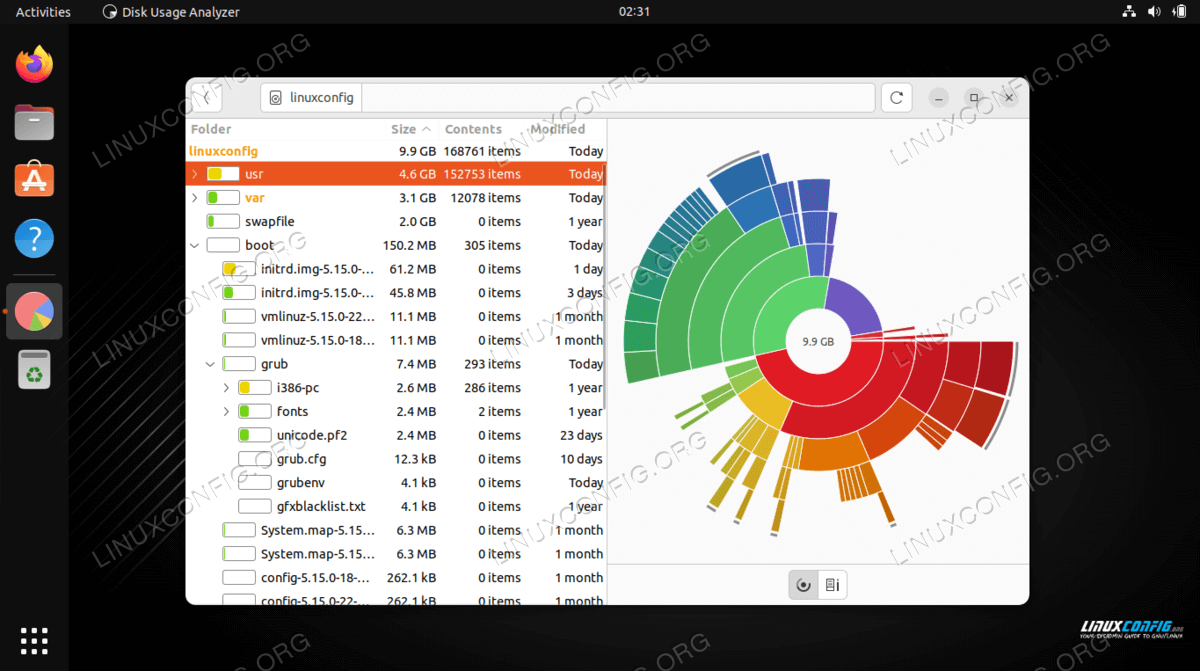The image size is (1200, 671).
Task: Open the Activities overview
Action: click(x=43, y=12)
